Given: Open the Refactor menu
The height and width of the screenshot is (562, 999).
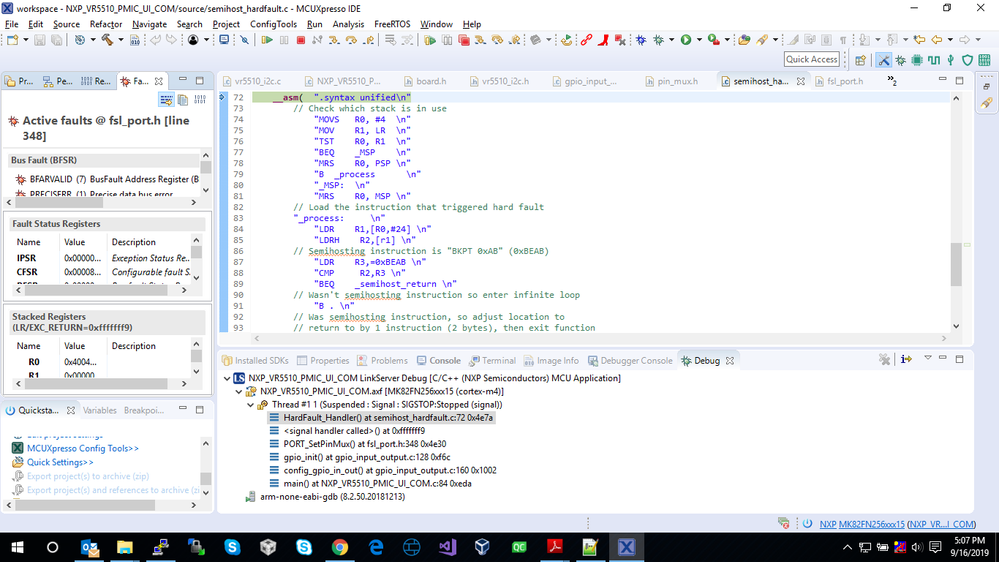Looking at the screenshot, I should (x=106, y=24).
